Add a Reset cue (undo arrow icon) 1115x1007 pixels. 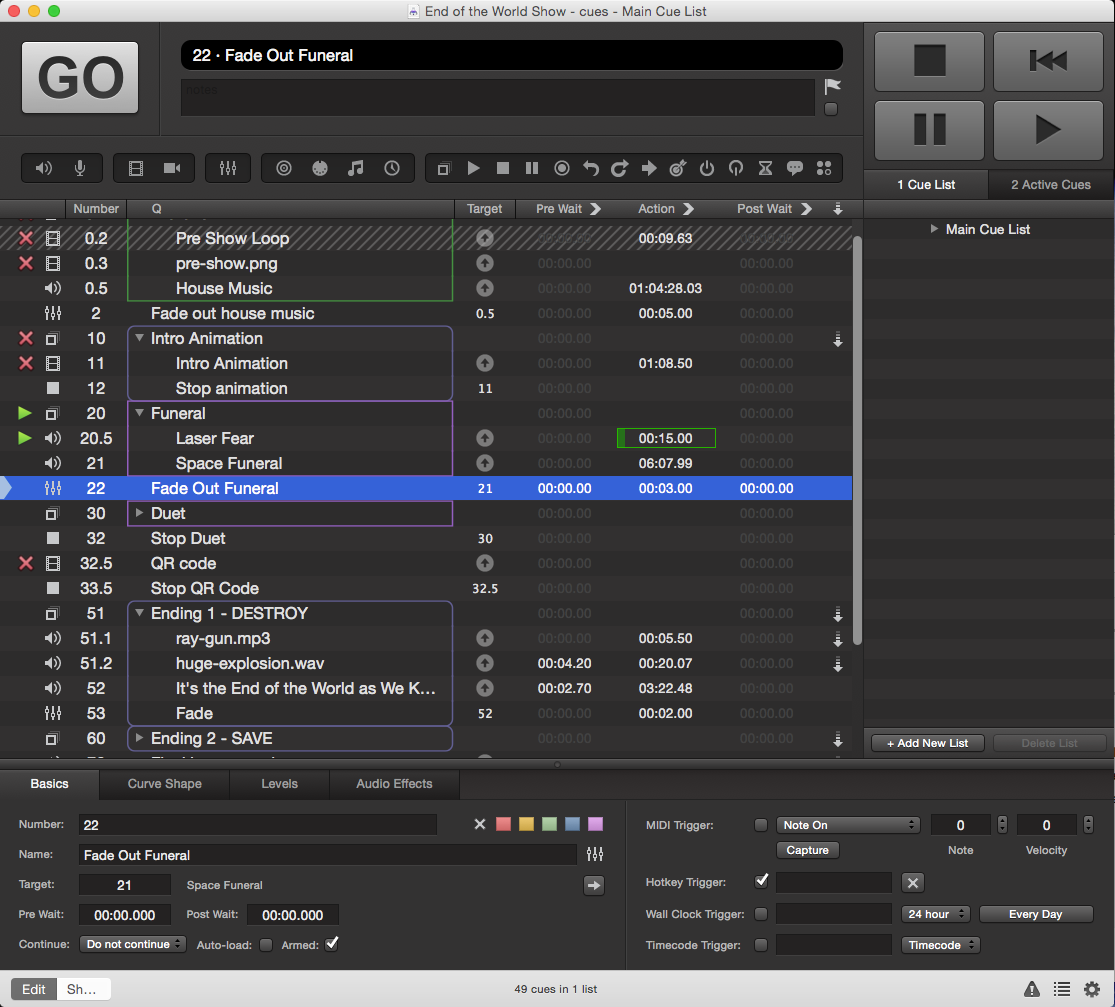[x=591, y=169]
